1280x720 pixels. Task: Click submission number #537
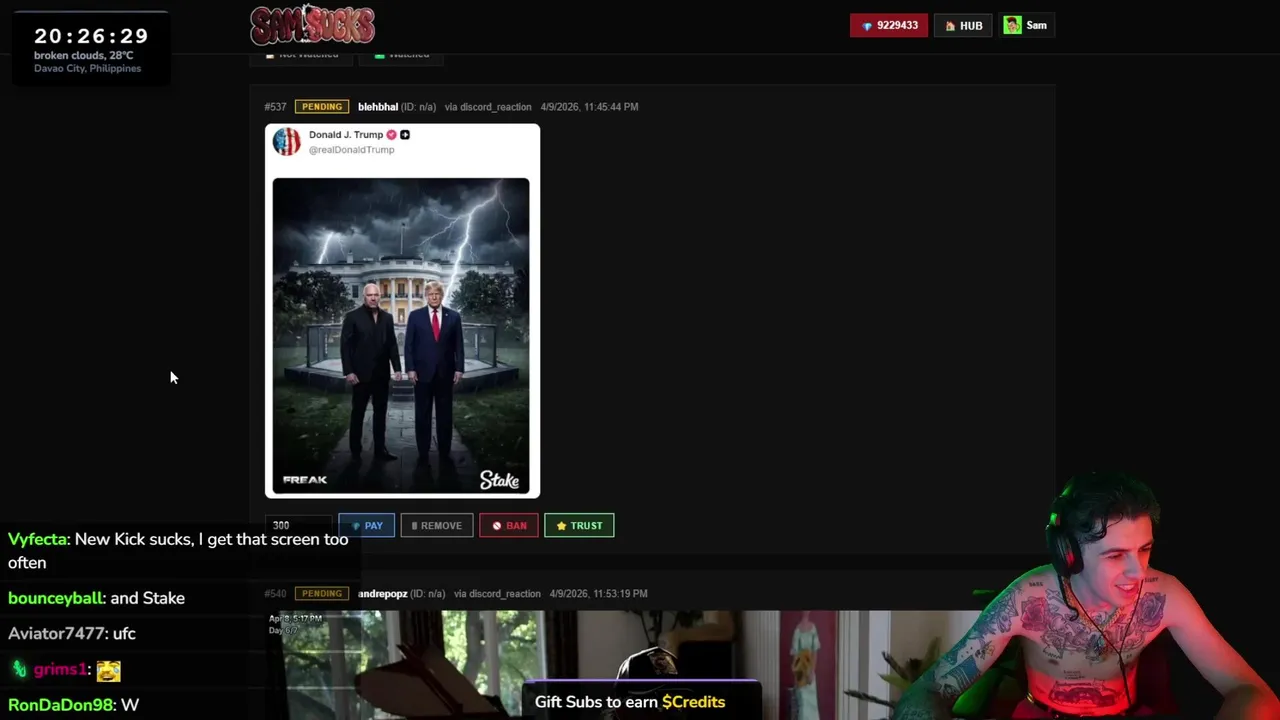click(x=275, y=107)
